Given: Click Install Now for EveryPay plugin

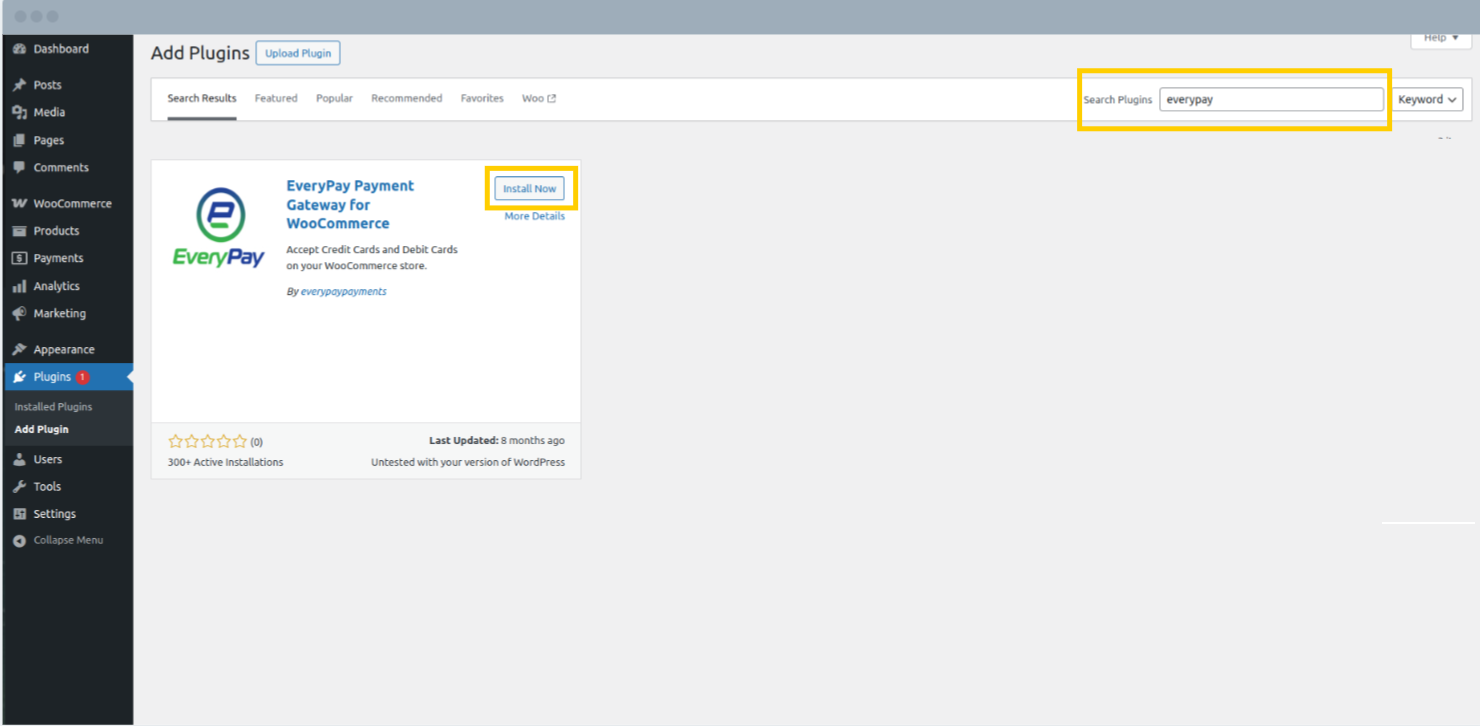Looking at the screenshot, I should click(x=530, y=188).
